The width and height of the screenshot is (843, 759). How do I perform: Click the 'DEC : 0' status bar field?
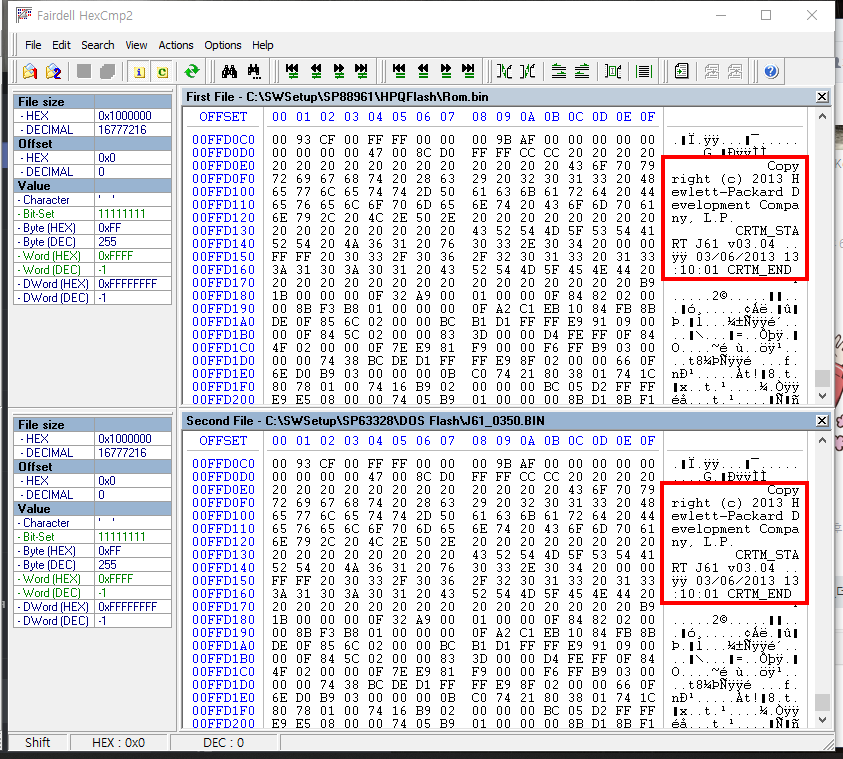tap(223, 742)
